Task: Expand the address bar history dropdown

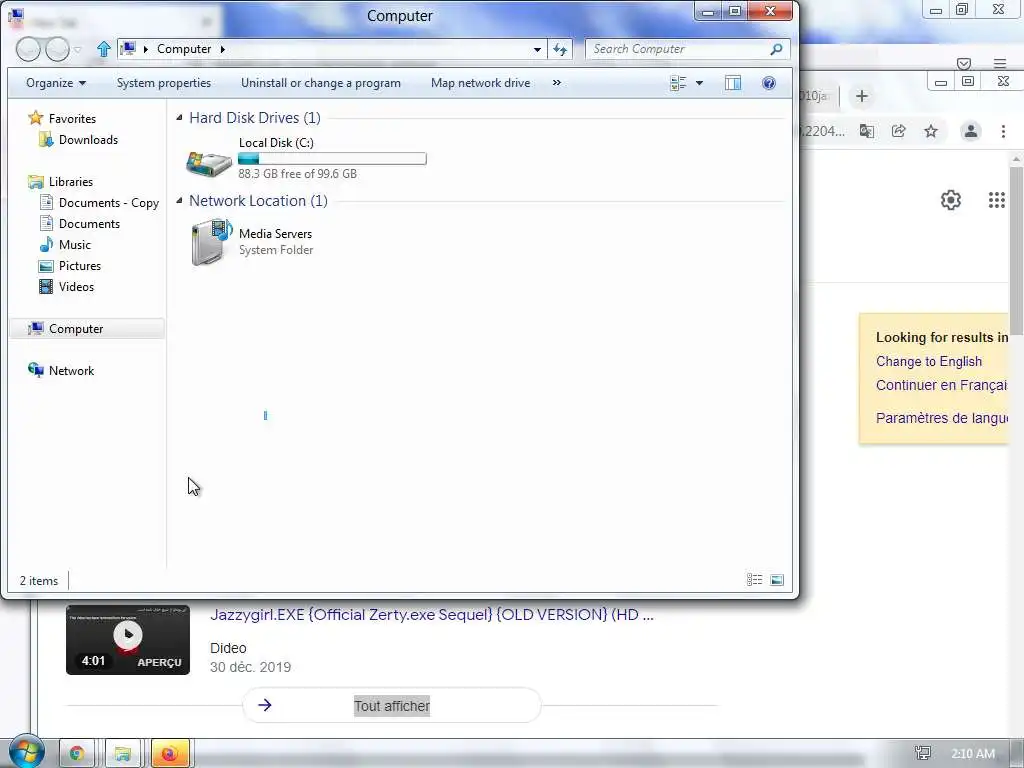Action: click(537, 49)
